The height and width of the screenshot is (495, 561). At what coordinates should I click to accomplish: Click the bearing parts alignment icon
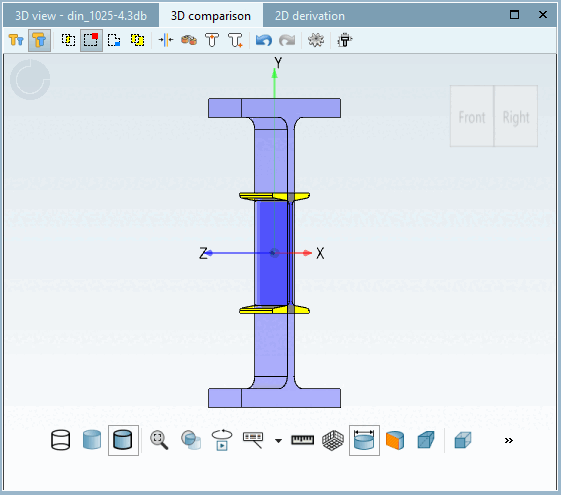click(189, 40)
